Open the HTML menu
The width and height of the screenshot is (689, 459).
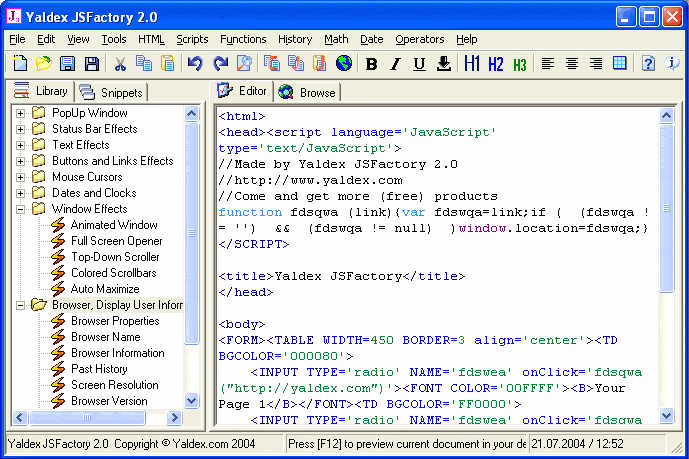[x=151, y=40]
